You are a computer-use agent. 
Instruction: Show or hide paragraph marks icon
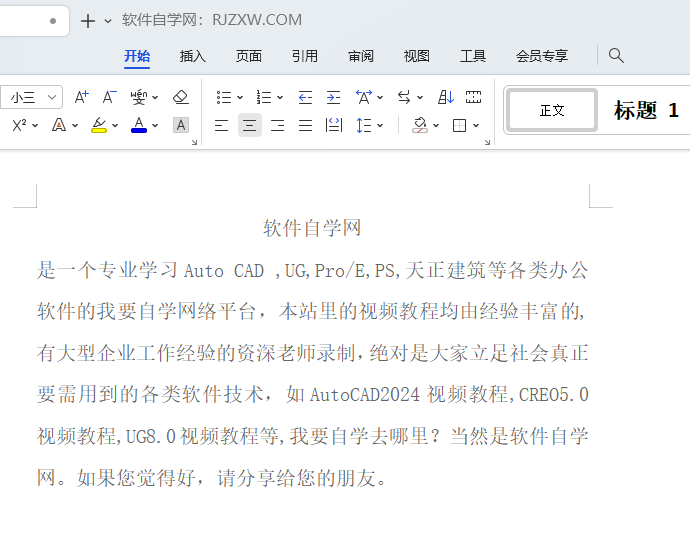point(473,97)
